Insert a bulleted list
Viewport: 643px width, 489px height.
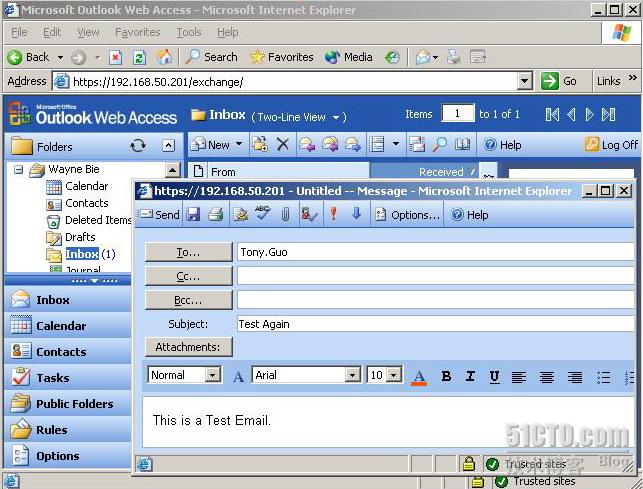pos(603,377)
